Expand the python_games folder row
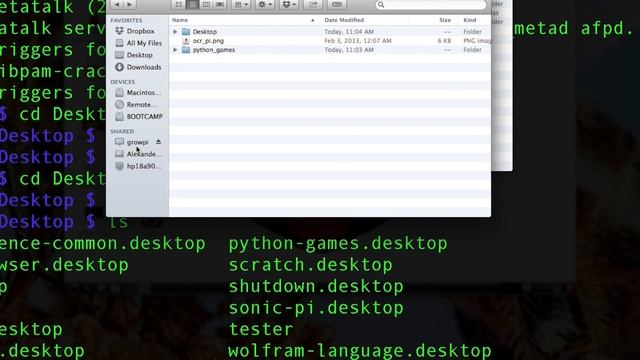Viewport: 640px width, 360px height. tap(175, 50)
